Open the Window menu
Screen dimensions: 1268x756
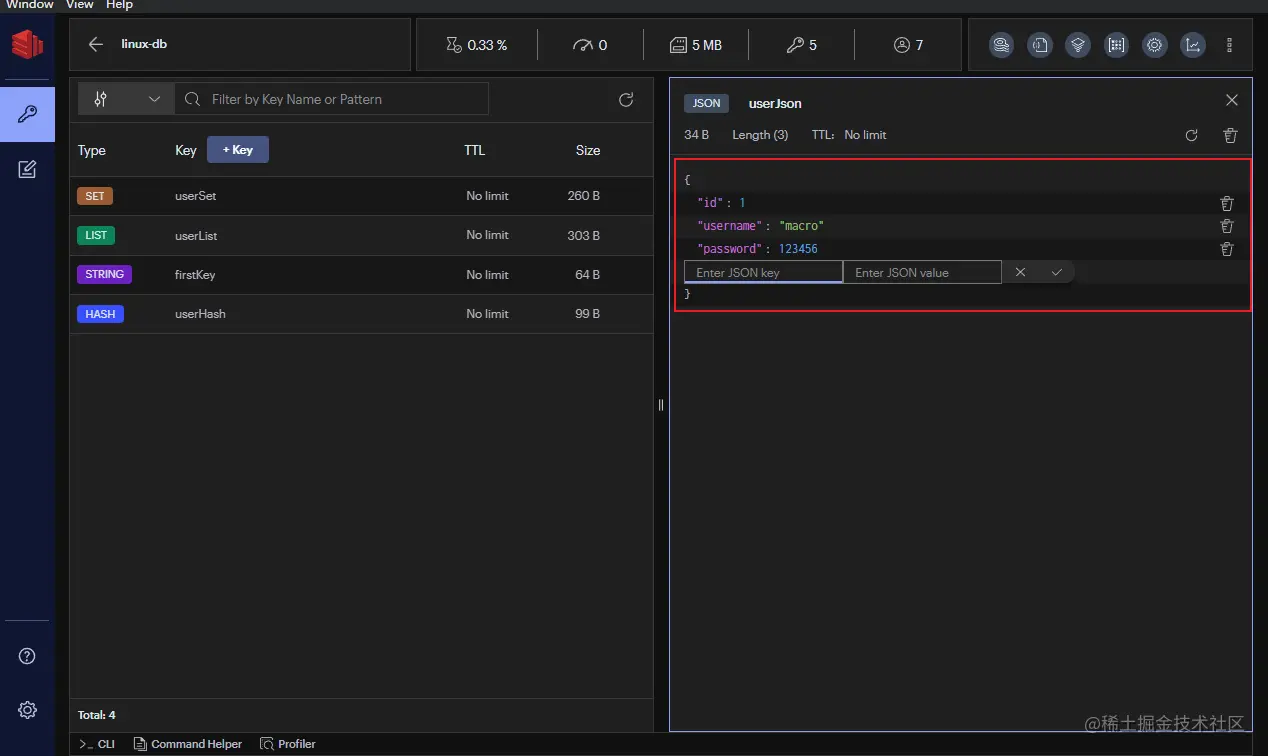[30, 5]
